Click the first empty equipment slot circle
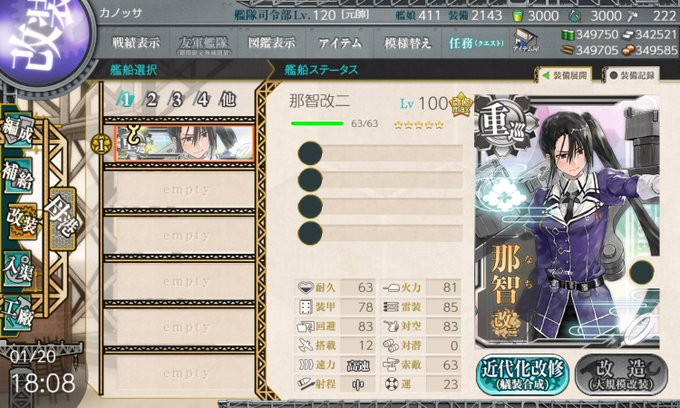 (x=311, y=153)
